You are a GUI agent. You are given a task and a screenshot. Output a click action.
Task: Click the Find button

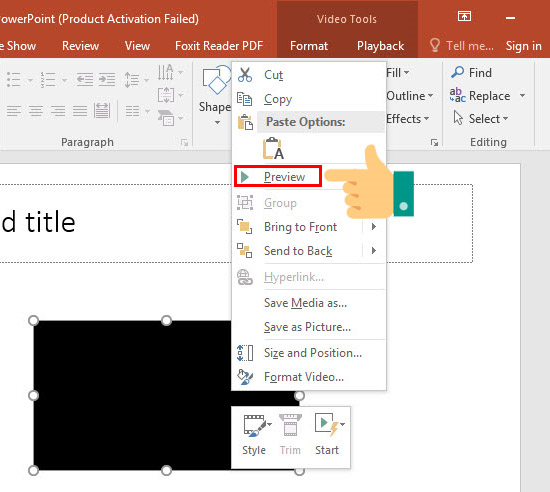tap(471, 73)
